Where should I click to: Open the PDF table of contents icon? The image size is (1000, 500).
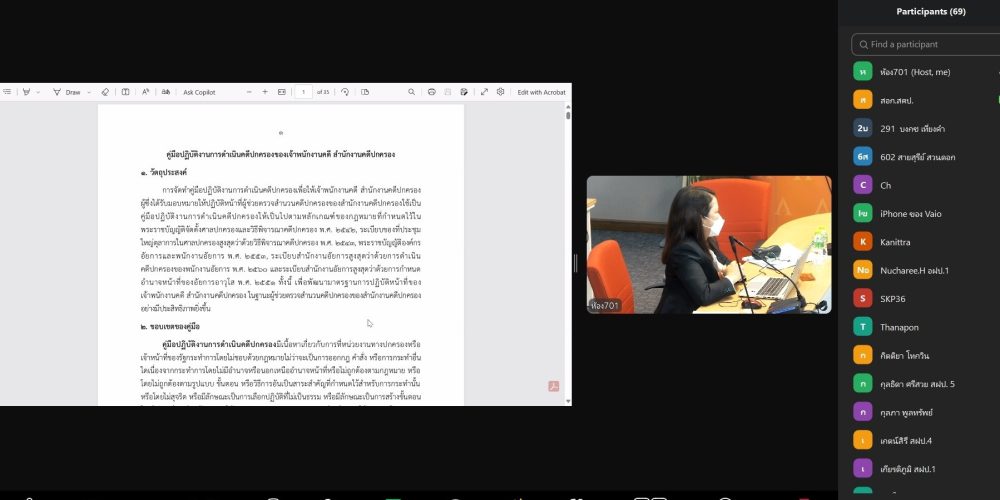6,92
